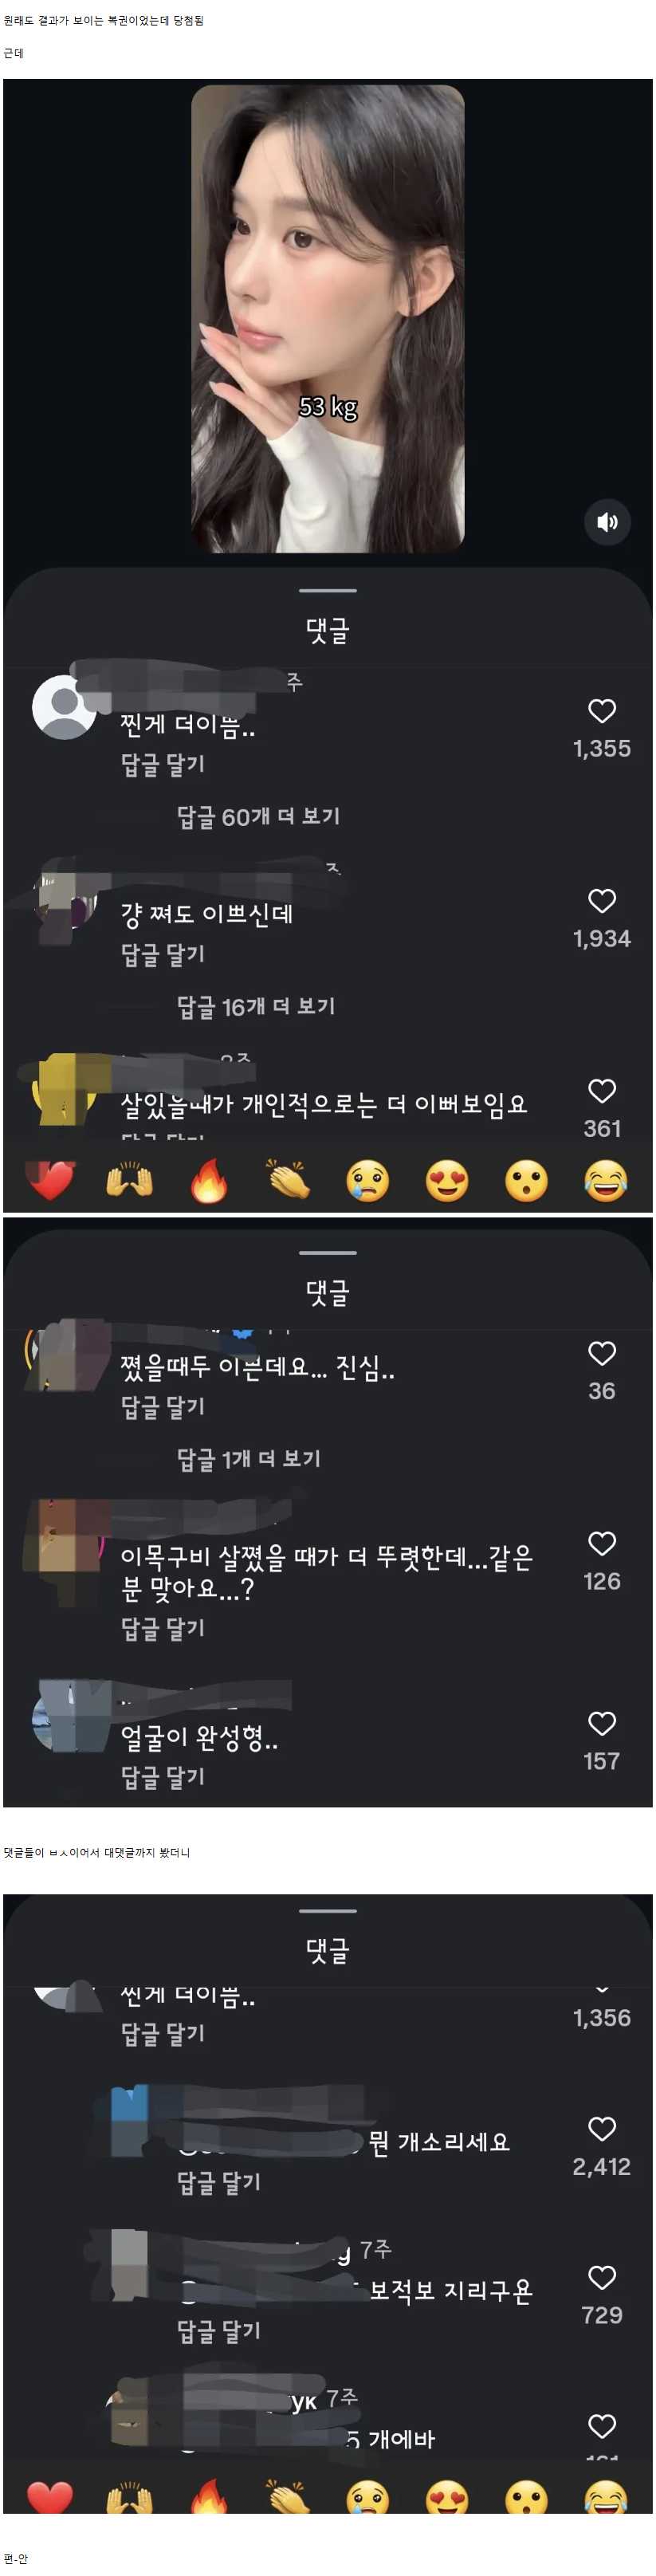Click the first '댓글' panel header

coord(327,630)
